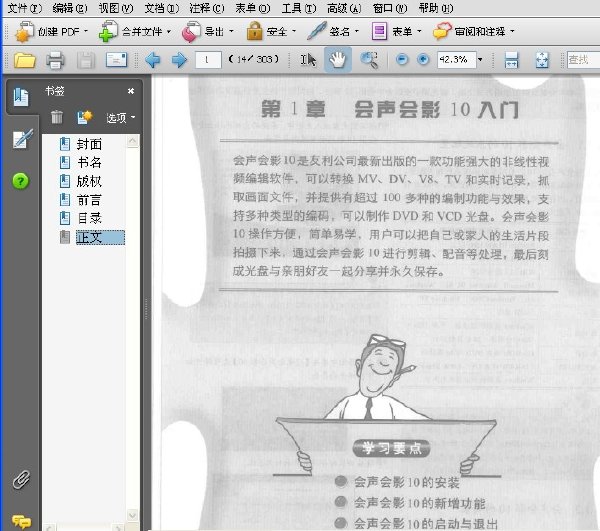This screenshot has width=600, height=531.
Task: Click the 导出 icon
Action: [x=191, y=32]
